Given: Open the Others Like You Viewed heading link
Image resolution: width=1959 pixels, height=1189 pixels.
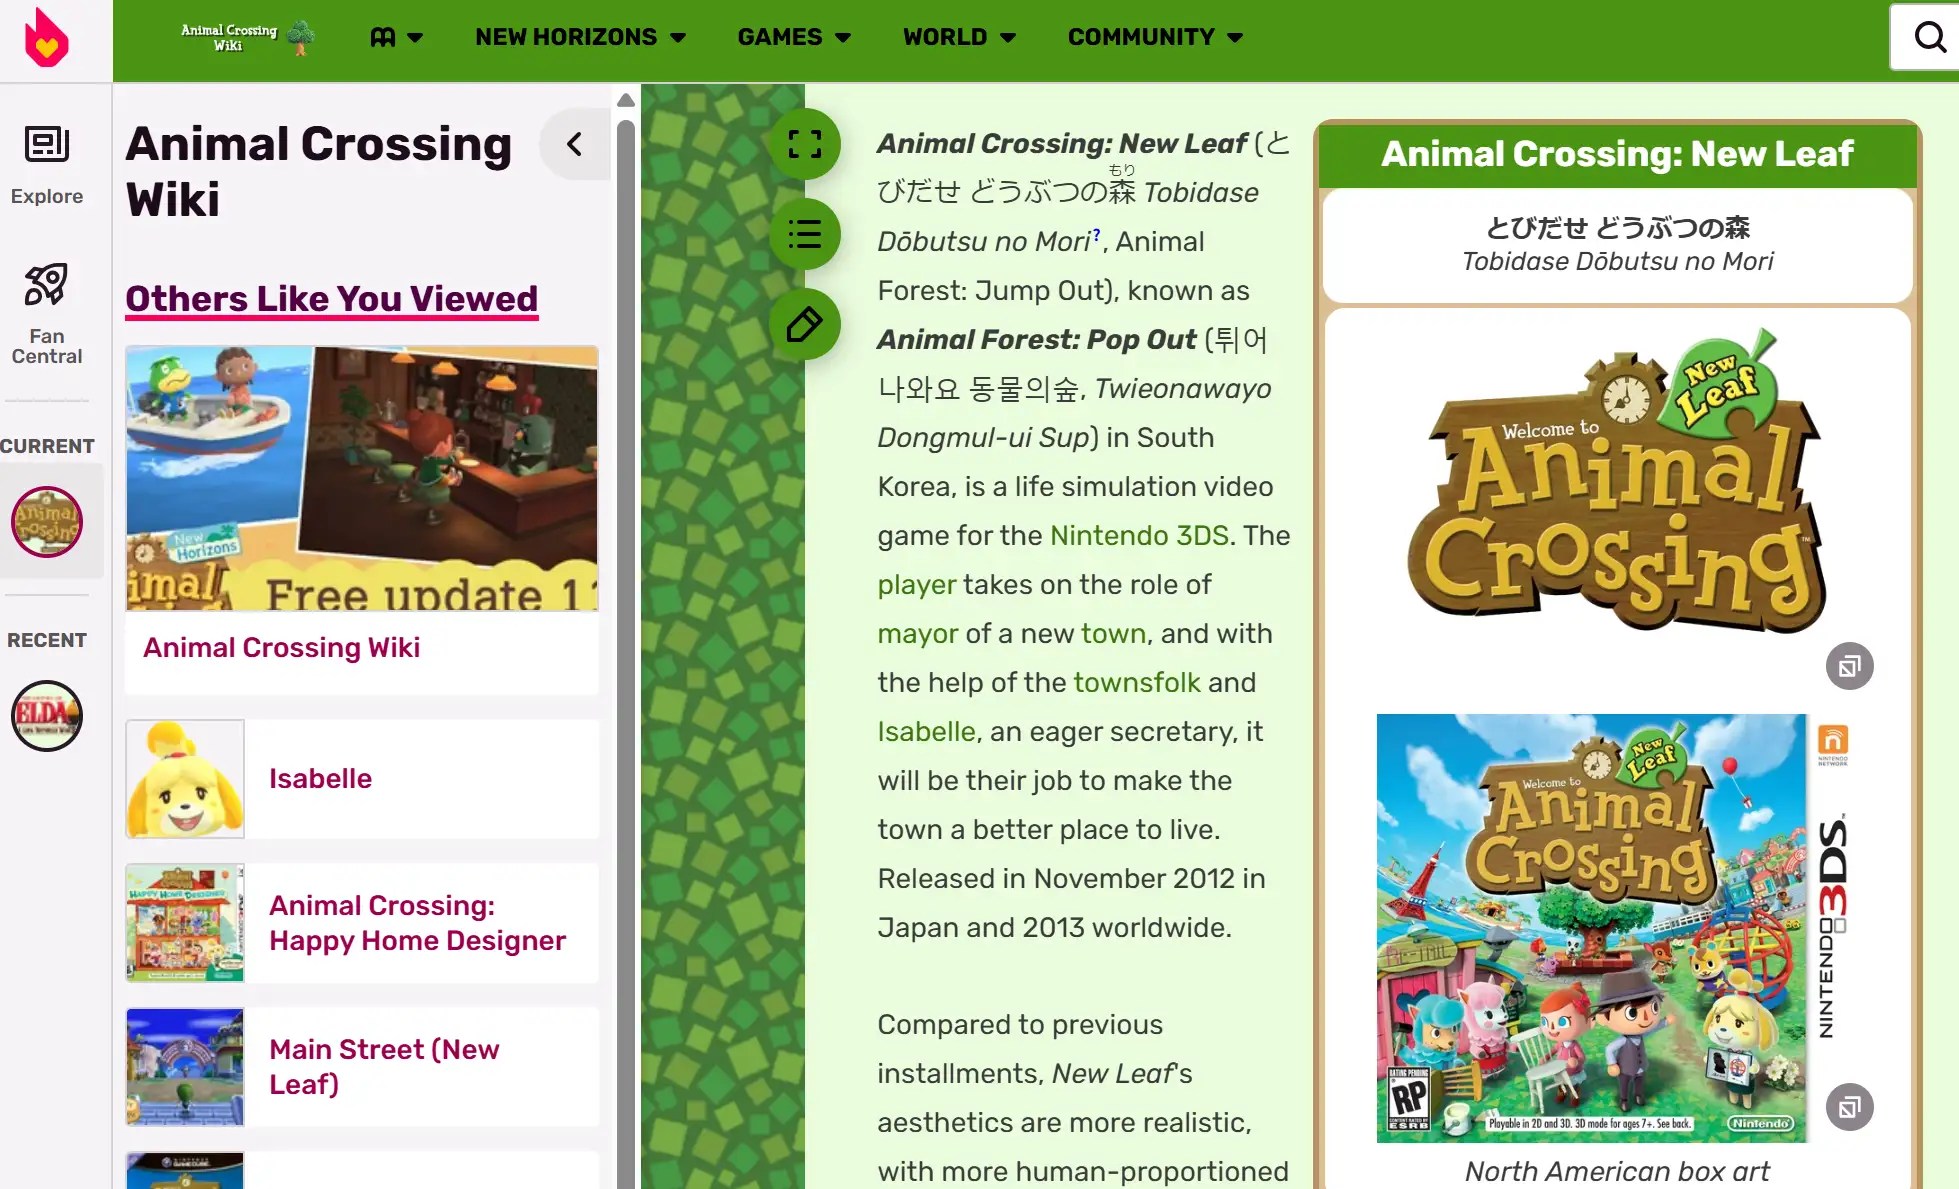Looking at the screenshot, I should (332, 298).
